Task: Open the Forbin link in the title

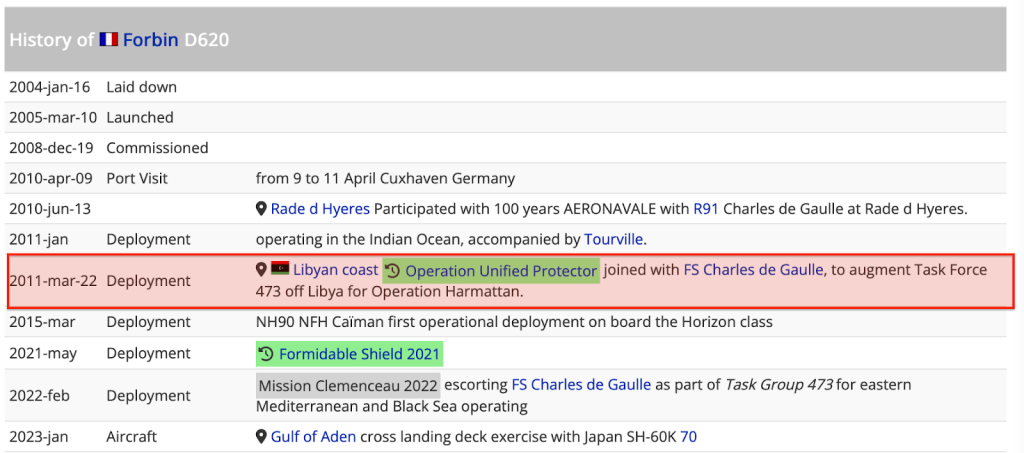Action: tap(151, 40)
